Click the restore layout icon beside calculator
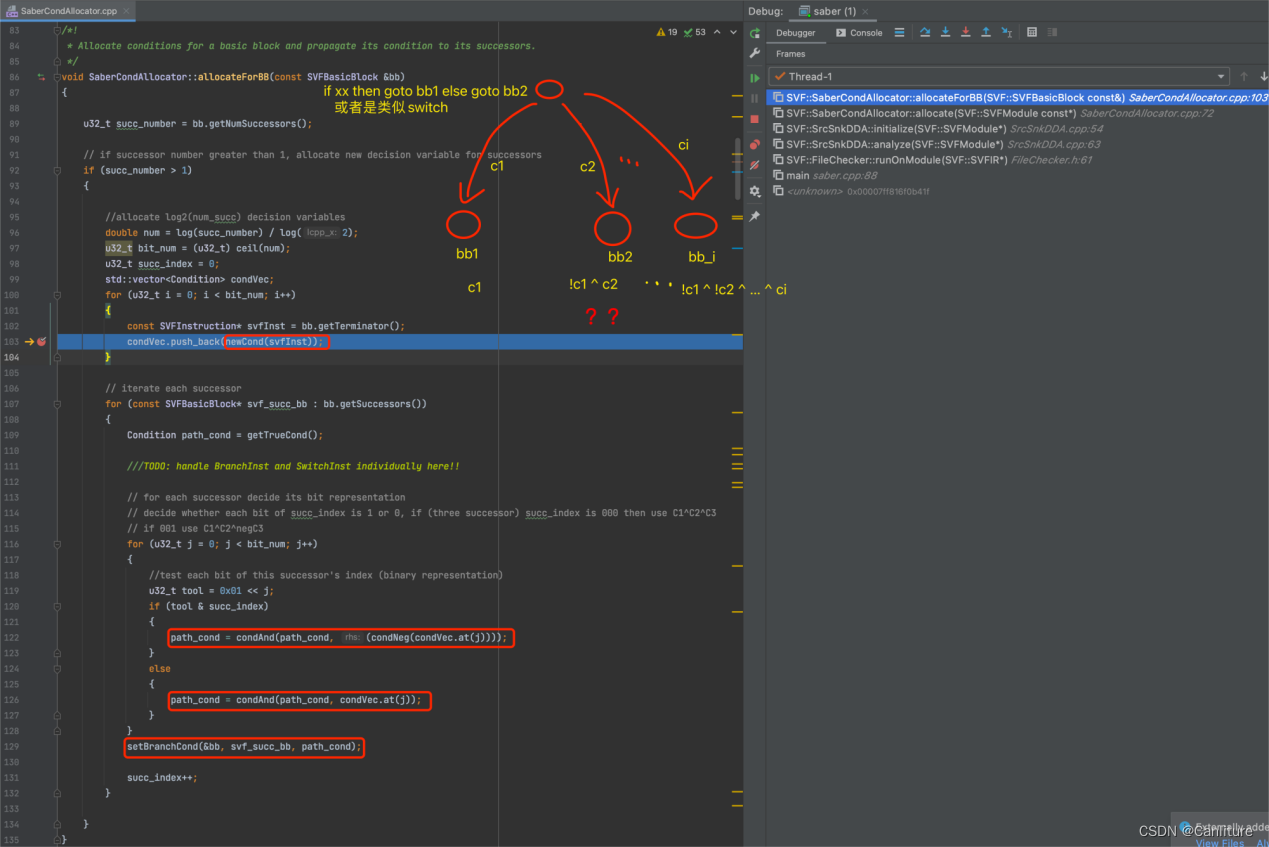 (x=1053, y=33)
